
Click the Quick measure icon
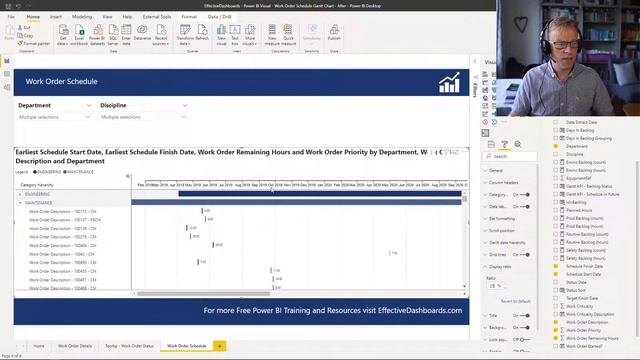(x=288, y=30)
